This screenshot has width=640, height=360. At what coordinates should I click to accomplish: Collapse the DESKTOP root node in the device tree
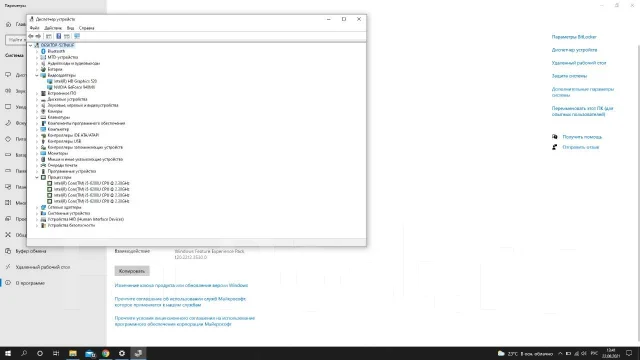31,45
